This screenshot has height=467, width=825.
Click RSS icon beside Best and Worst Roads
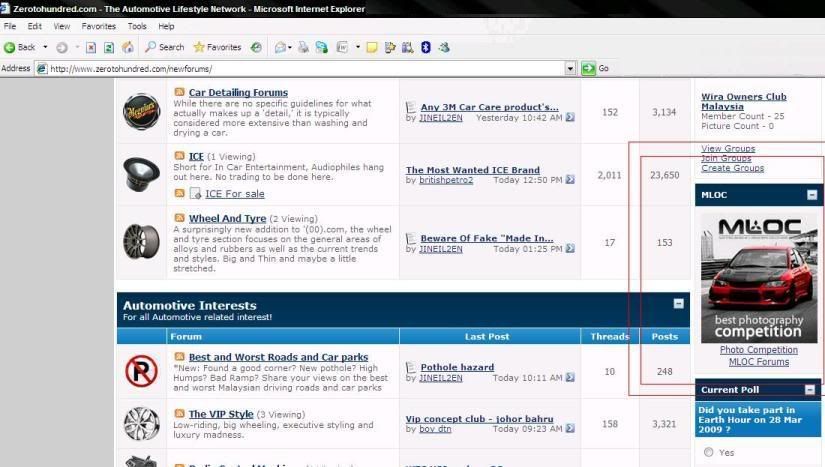[x=179, y=357]
